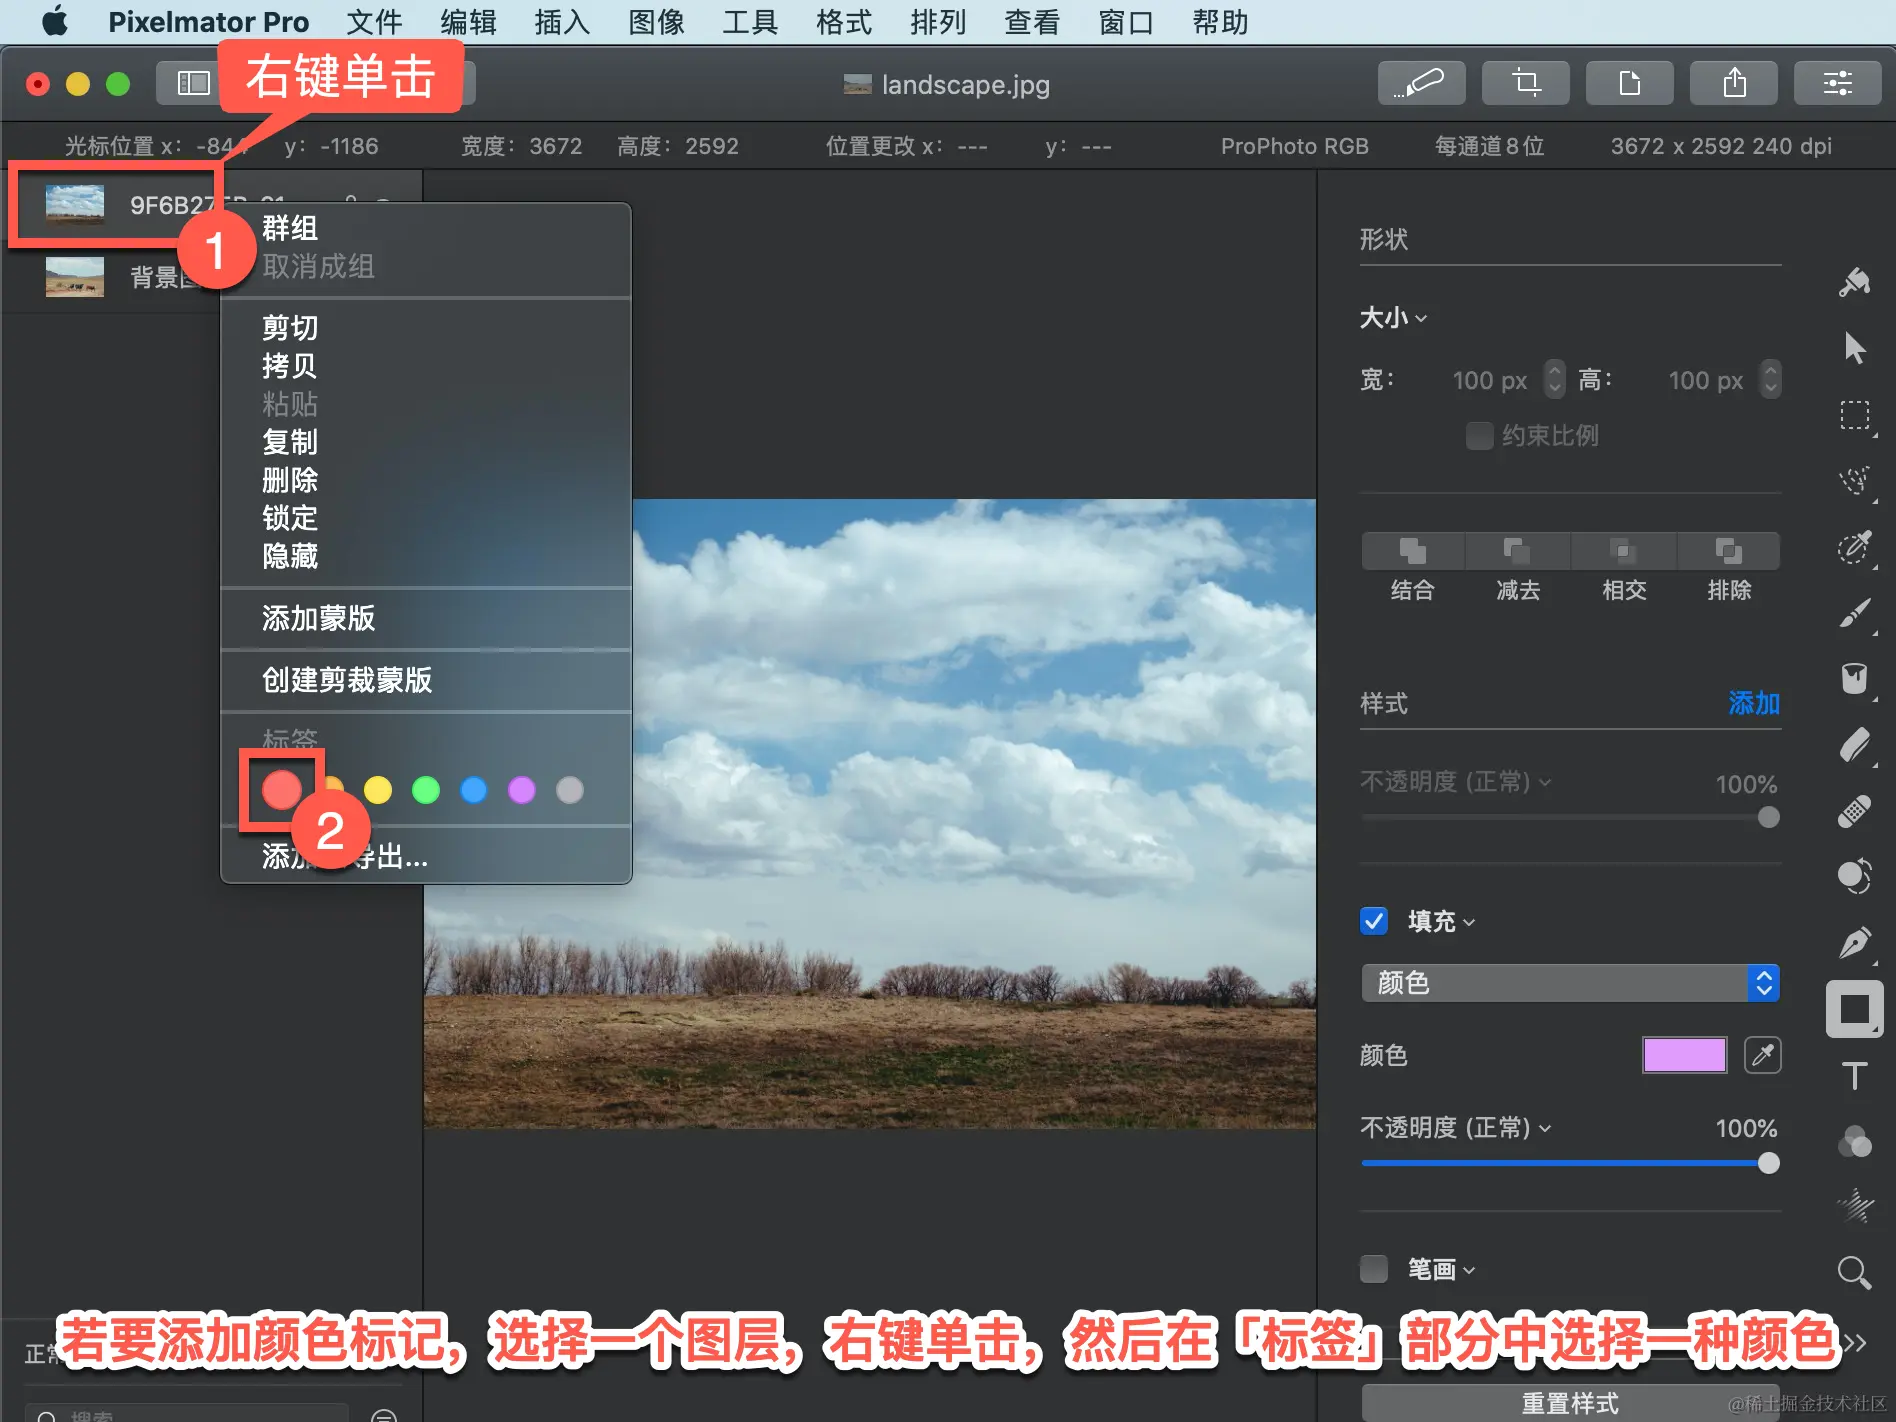Select the Effects circles tool
The height and width of the screenshot is (1422, 1896).
pos(1855,1141)
